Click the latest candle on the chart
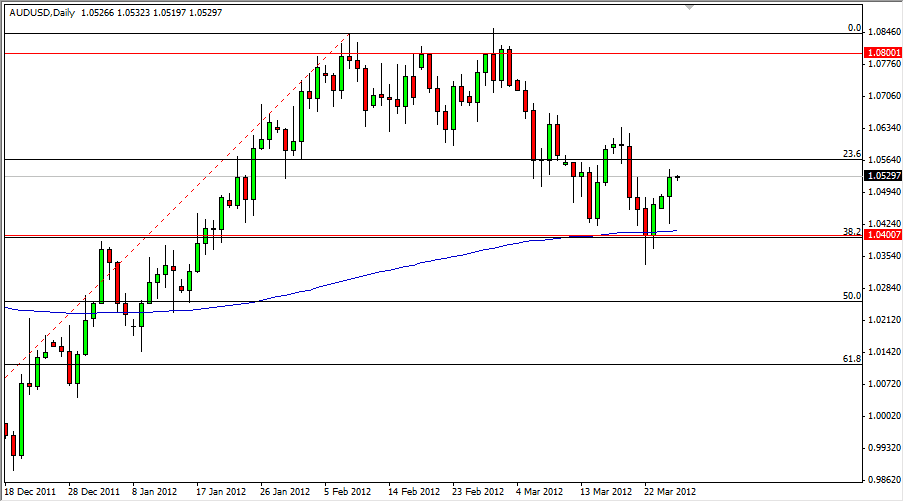 point(678,177)
